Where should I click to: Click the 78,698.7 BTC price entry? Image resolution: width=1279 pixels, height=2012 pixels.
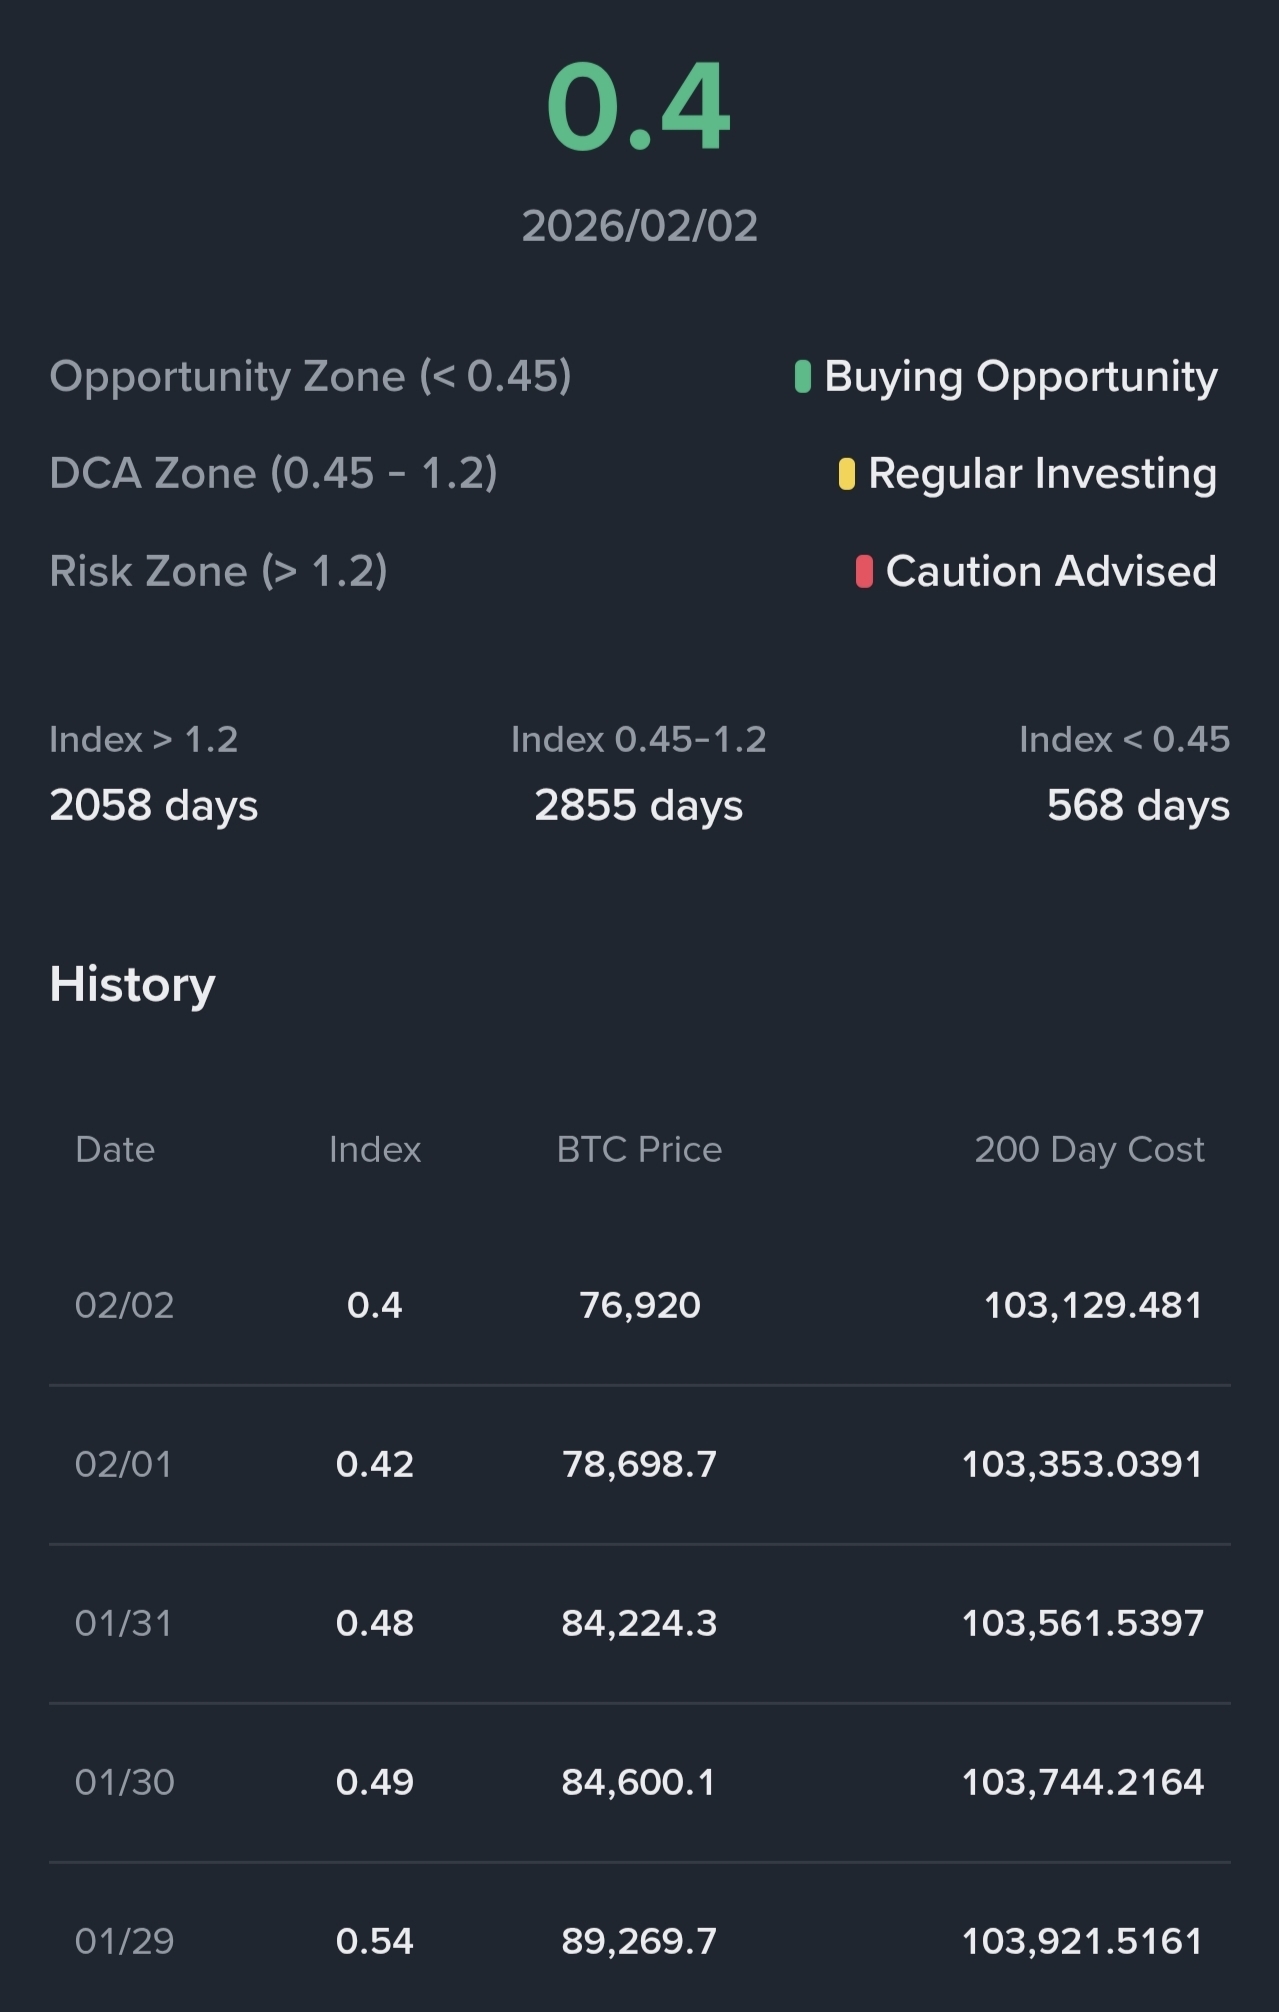click(639, 1464)
